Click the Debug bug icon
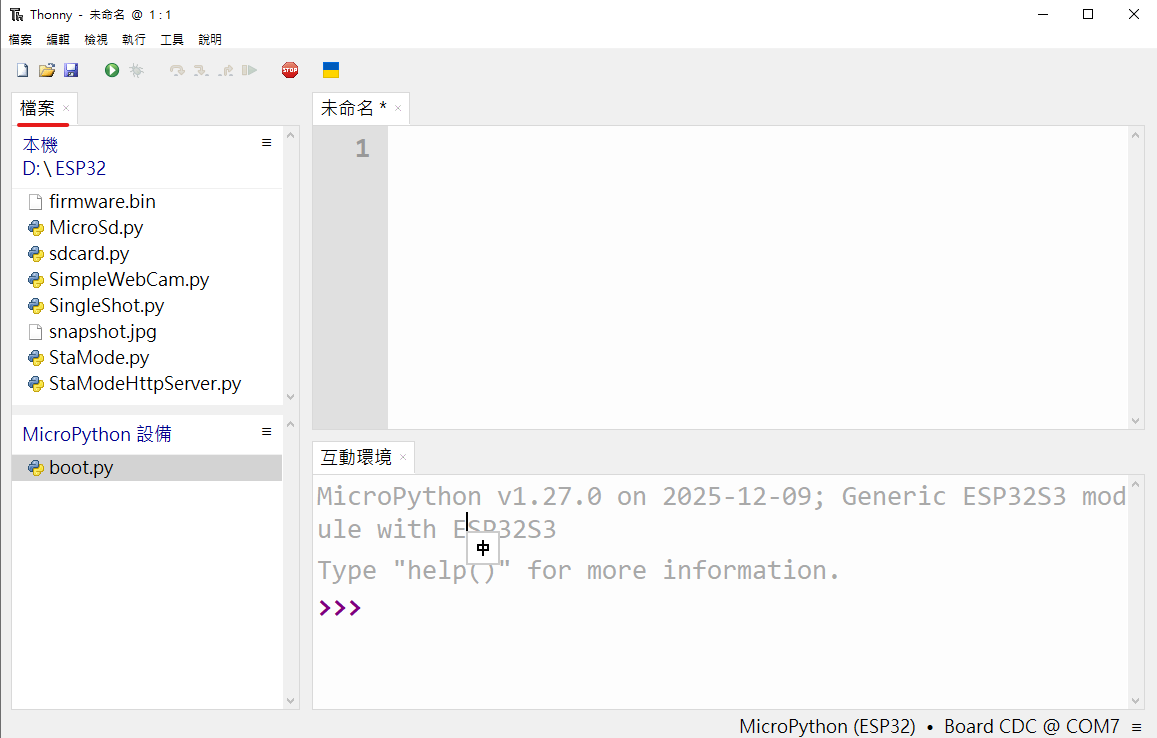1157x738 pixels. click(x=137, y=70)
